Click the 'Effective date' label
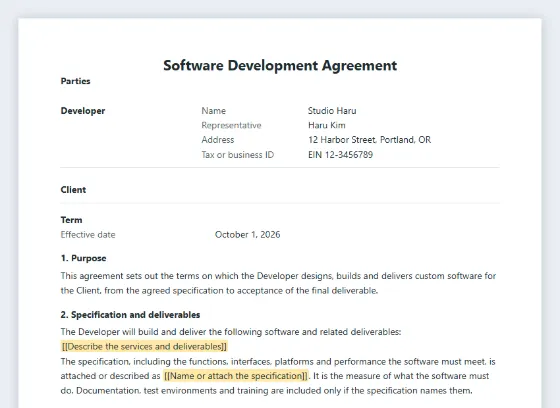This screenshot has width=560, height=408. point(88,235)
